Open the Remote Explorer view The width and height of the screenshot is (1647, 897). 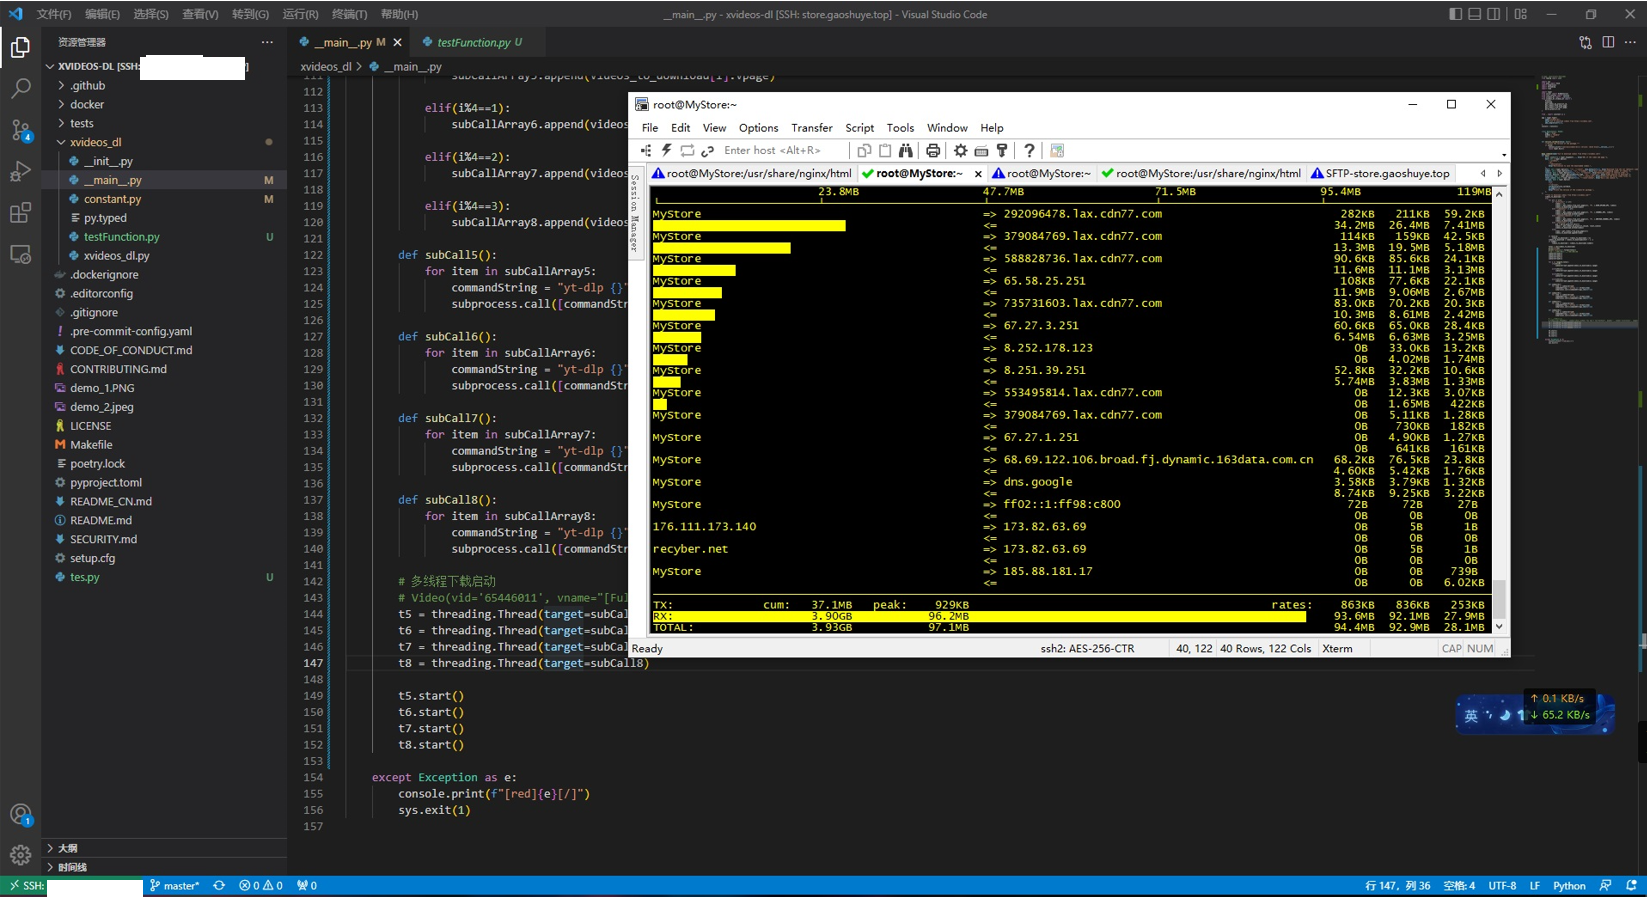(20, 254)
